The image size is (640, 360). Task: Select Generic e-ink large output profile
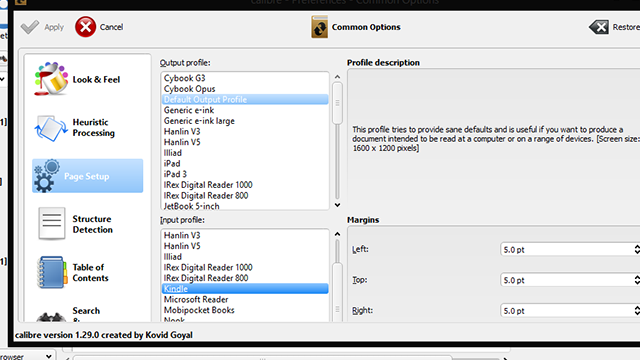pos(245,121)
